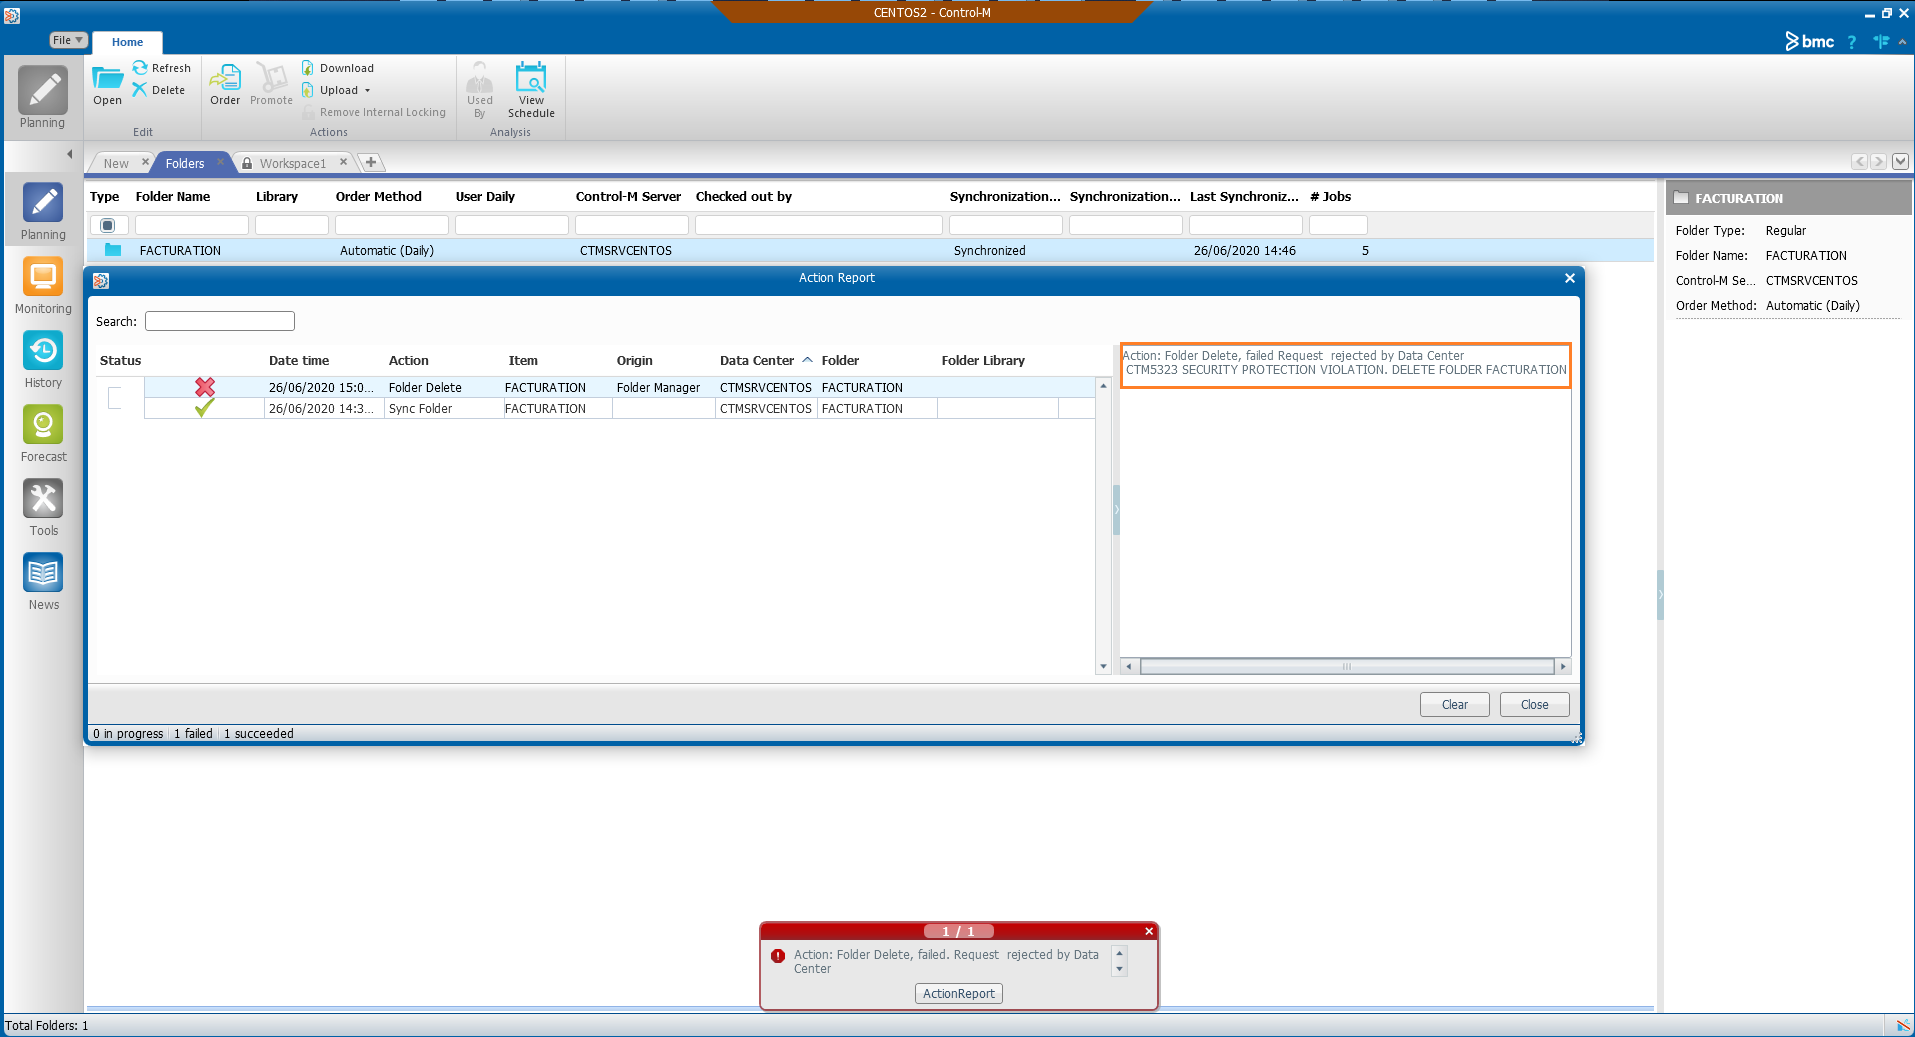Switch to Planning domain in sidebar

click(43, 212)
